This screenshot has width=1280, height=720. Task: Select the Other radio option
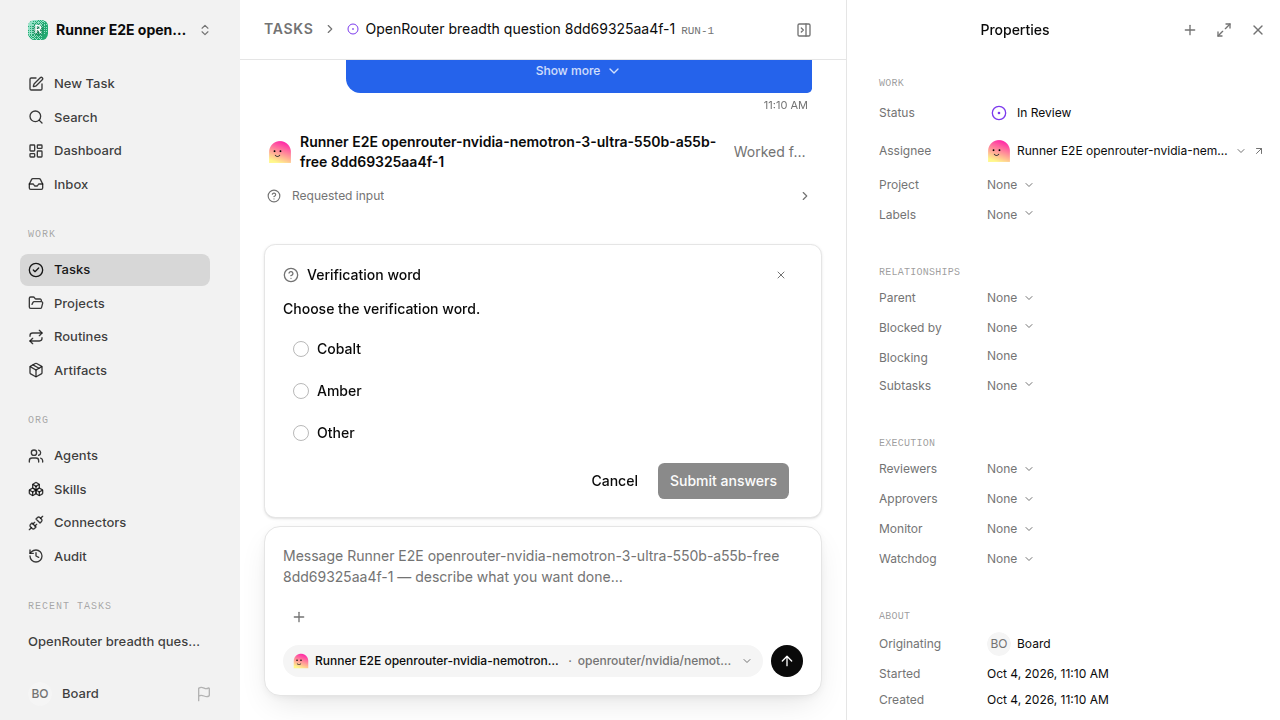point(301,433)
